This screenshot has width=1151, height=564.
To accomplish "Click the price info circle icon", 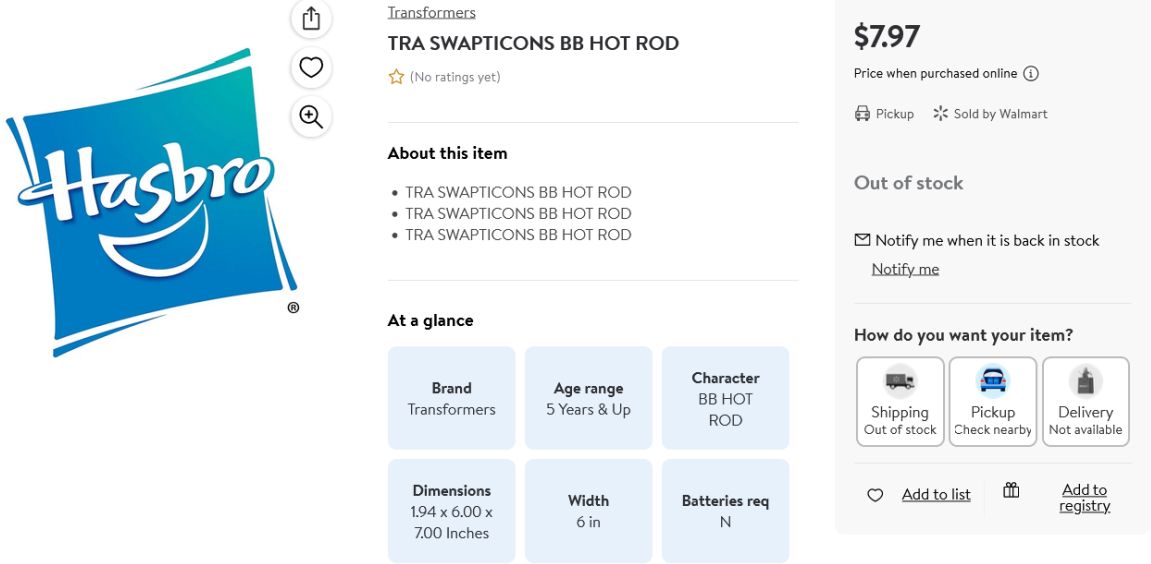I will tap(1031, 73).
